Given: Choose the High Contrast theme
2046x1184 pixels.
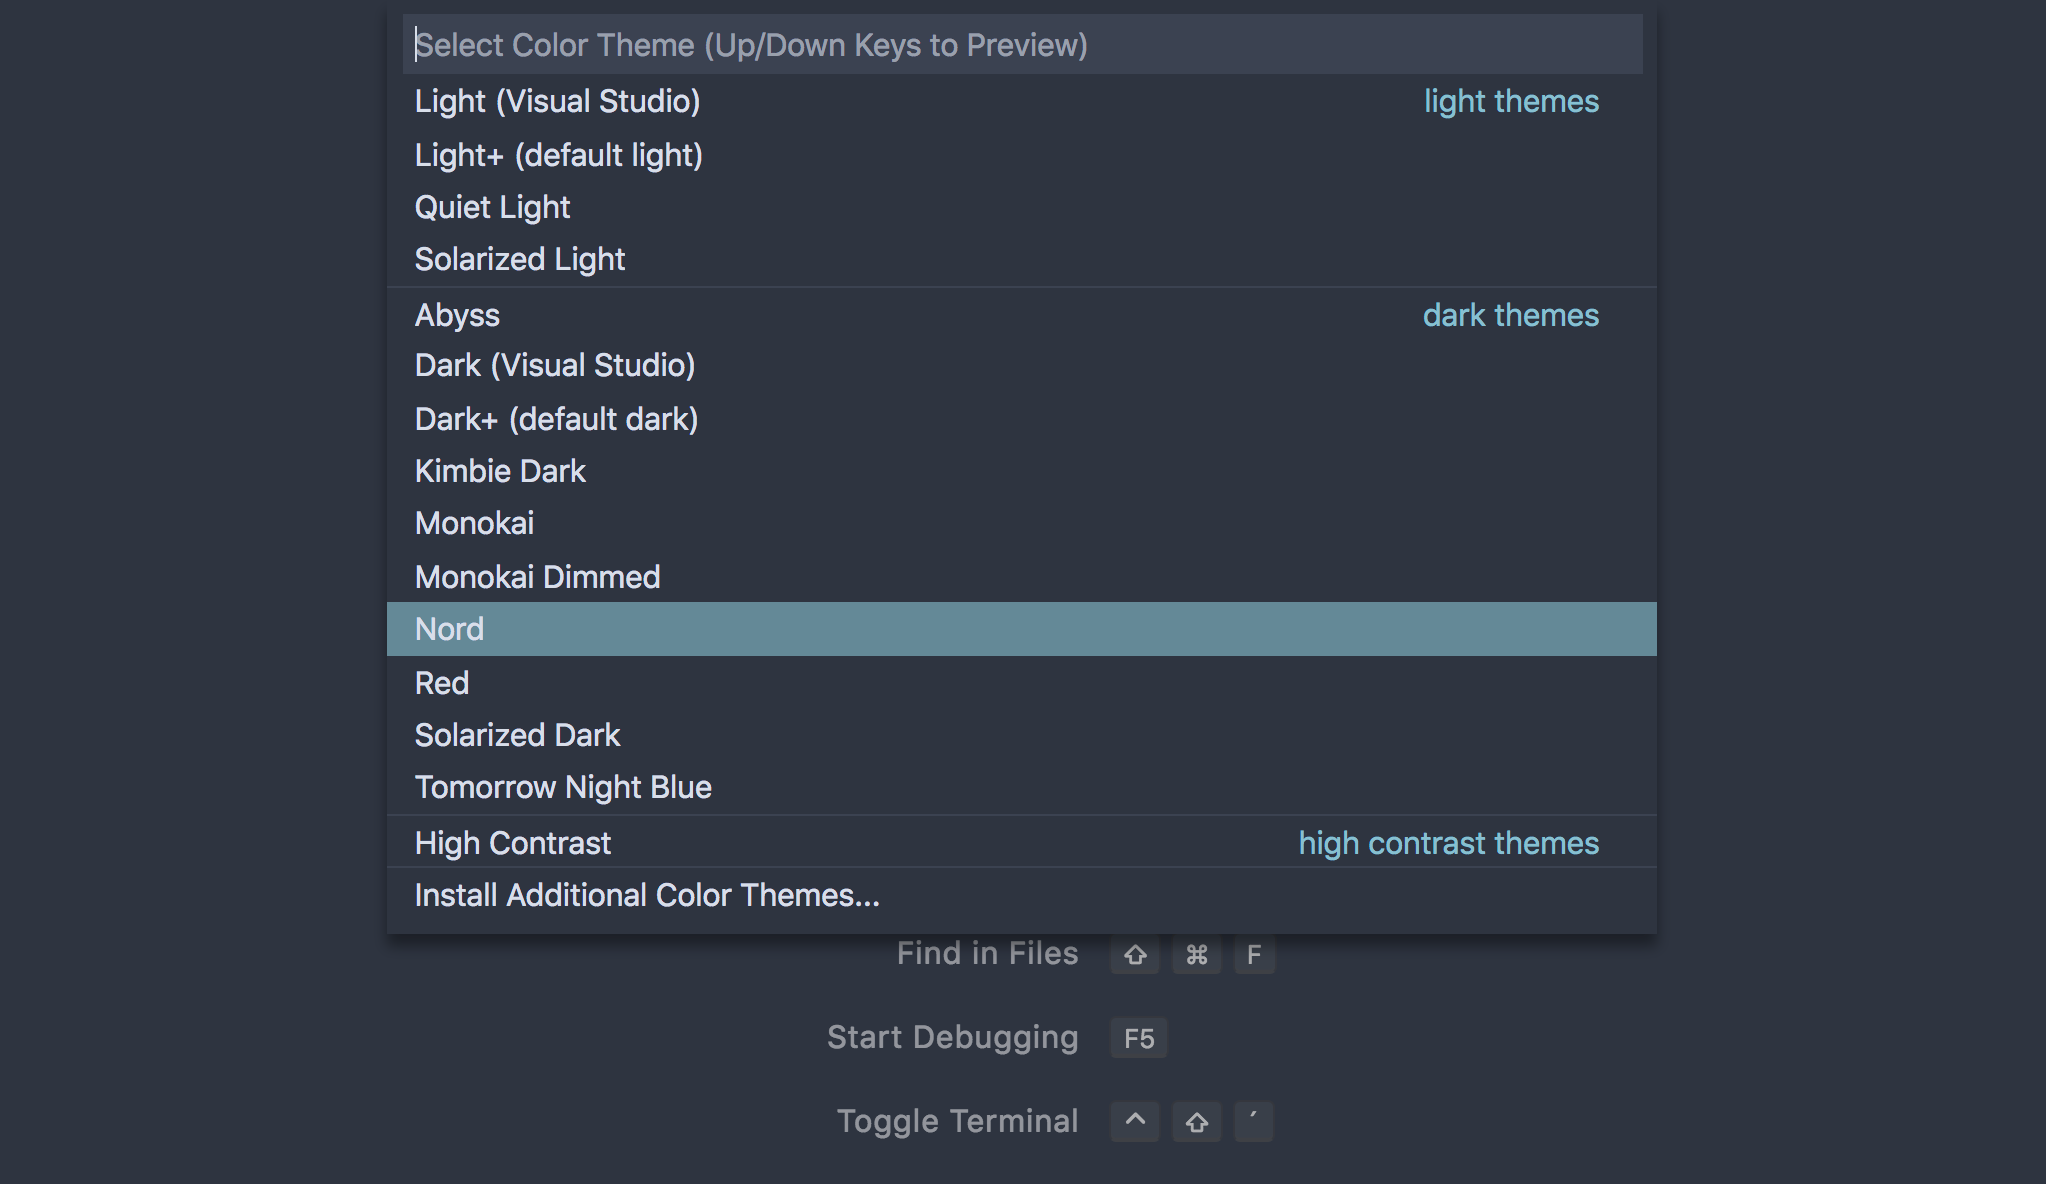Looking at the screenshot, I should point(1021,843).
